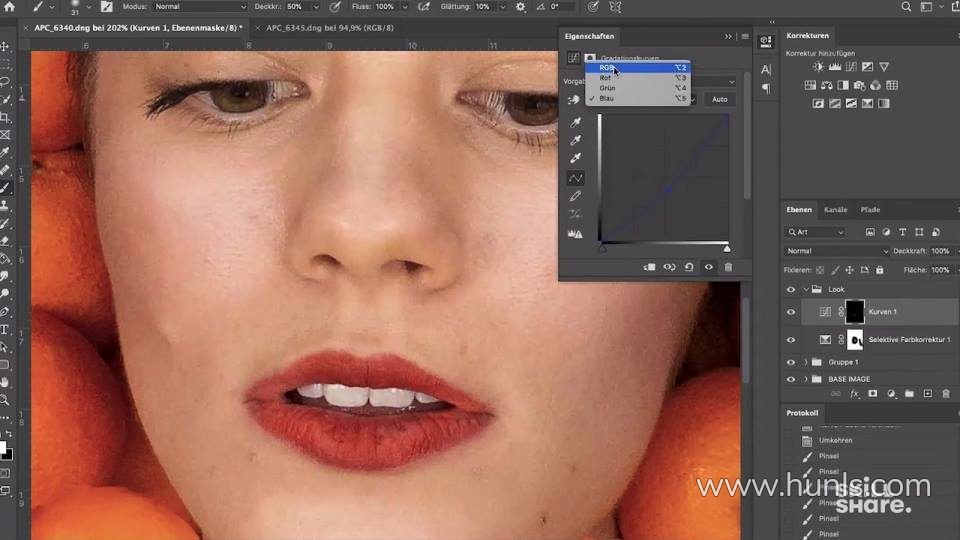This screenshot has height=540, width=960.
Task: Select the Clone Stamp tool
Action: [x=5, y=205]
